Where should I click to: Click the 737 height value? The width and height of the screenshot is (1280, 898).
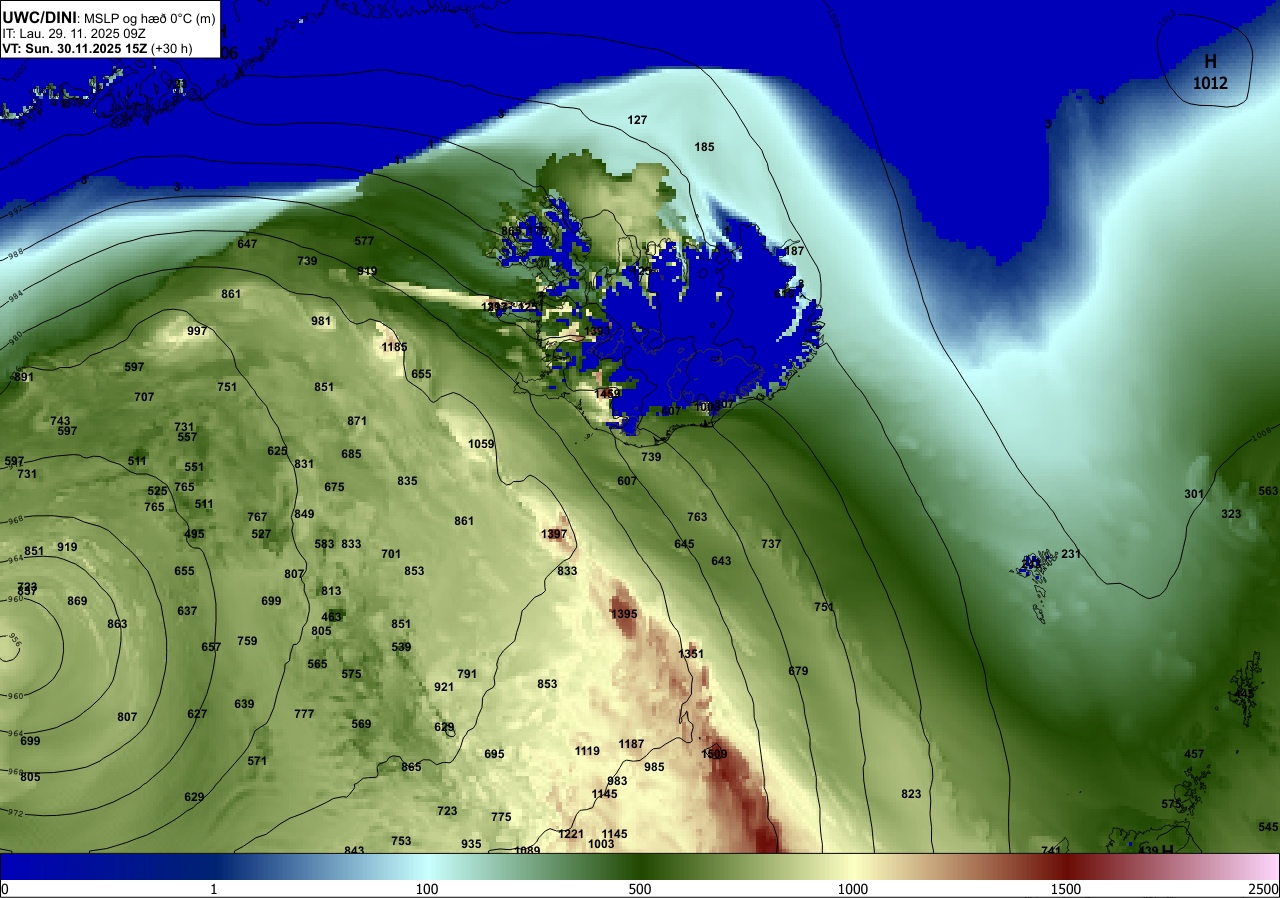tap(771, 544)
